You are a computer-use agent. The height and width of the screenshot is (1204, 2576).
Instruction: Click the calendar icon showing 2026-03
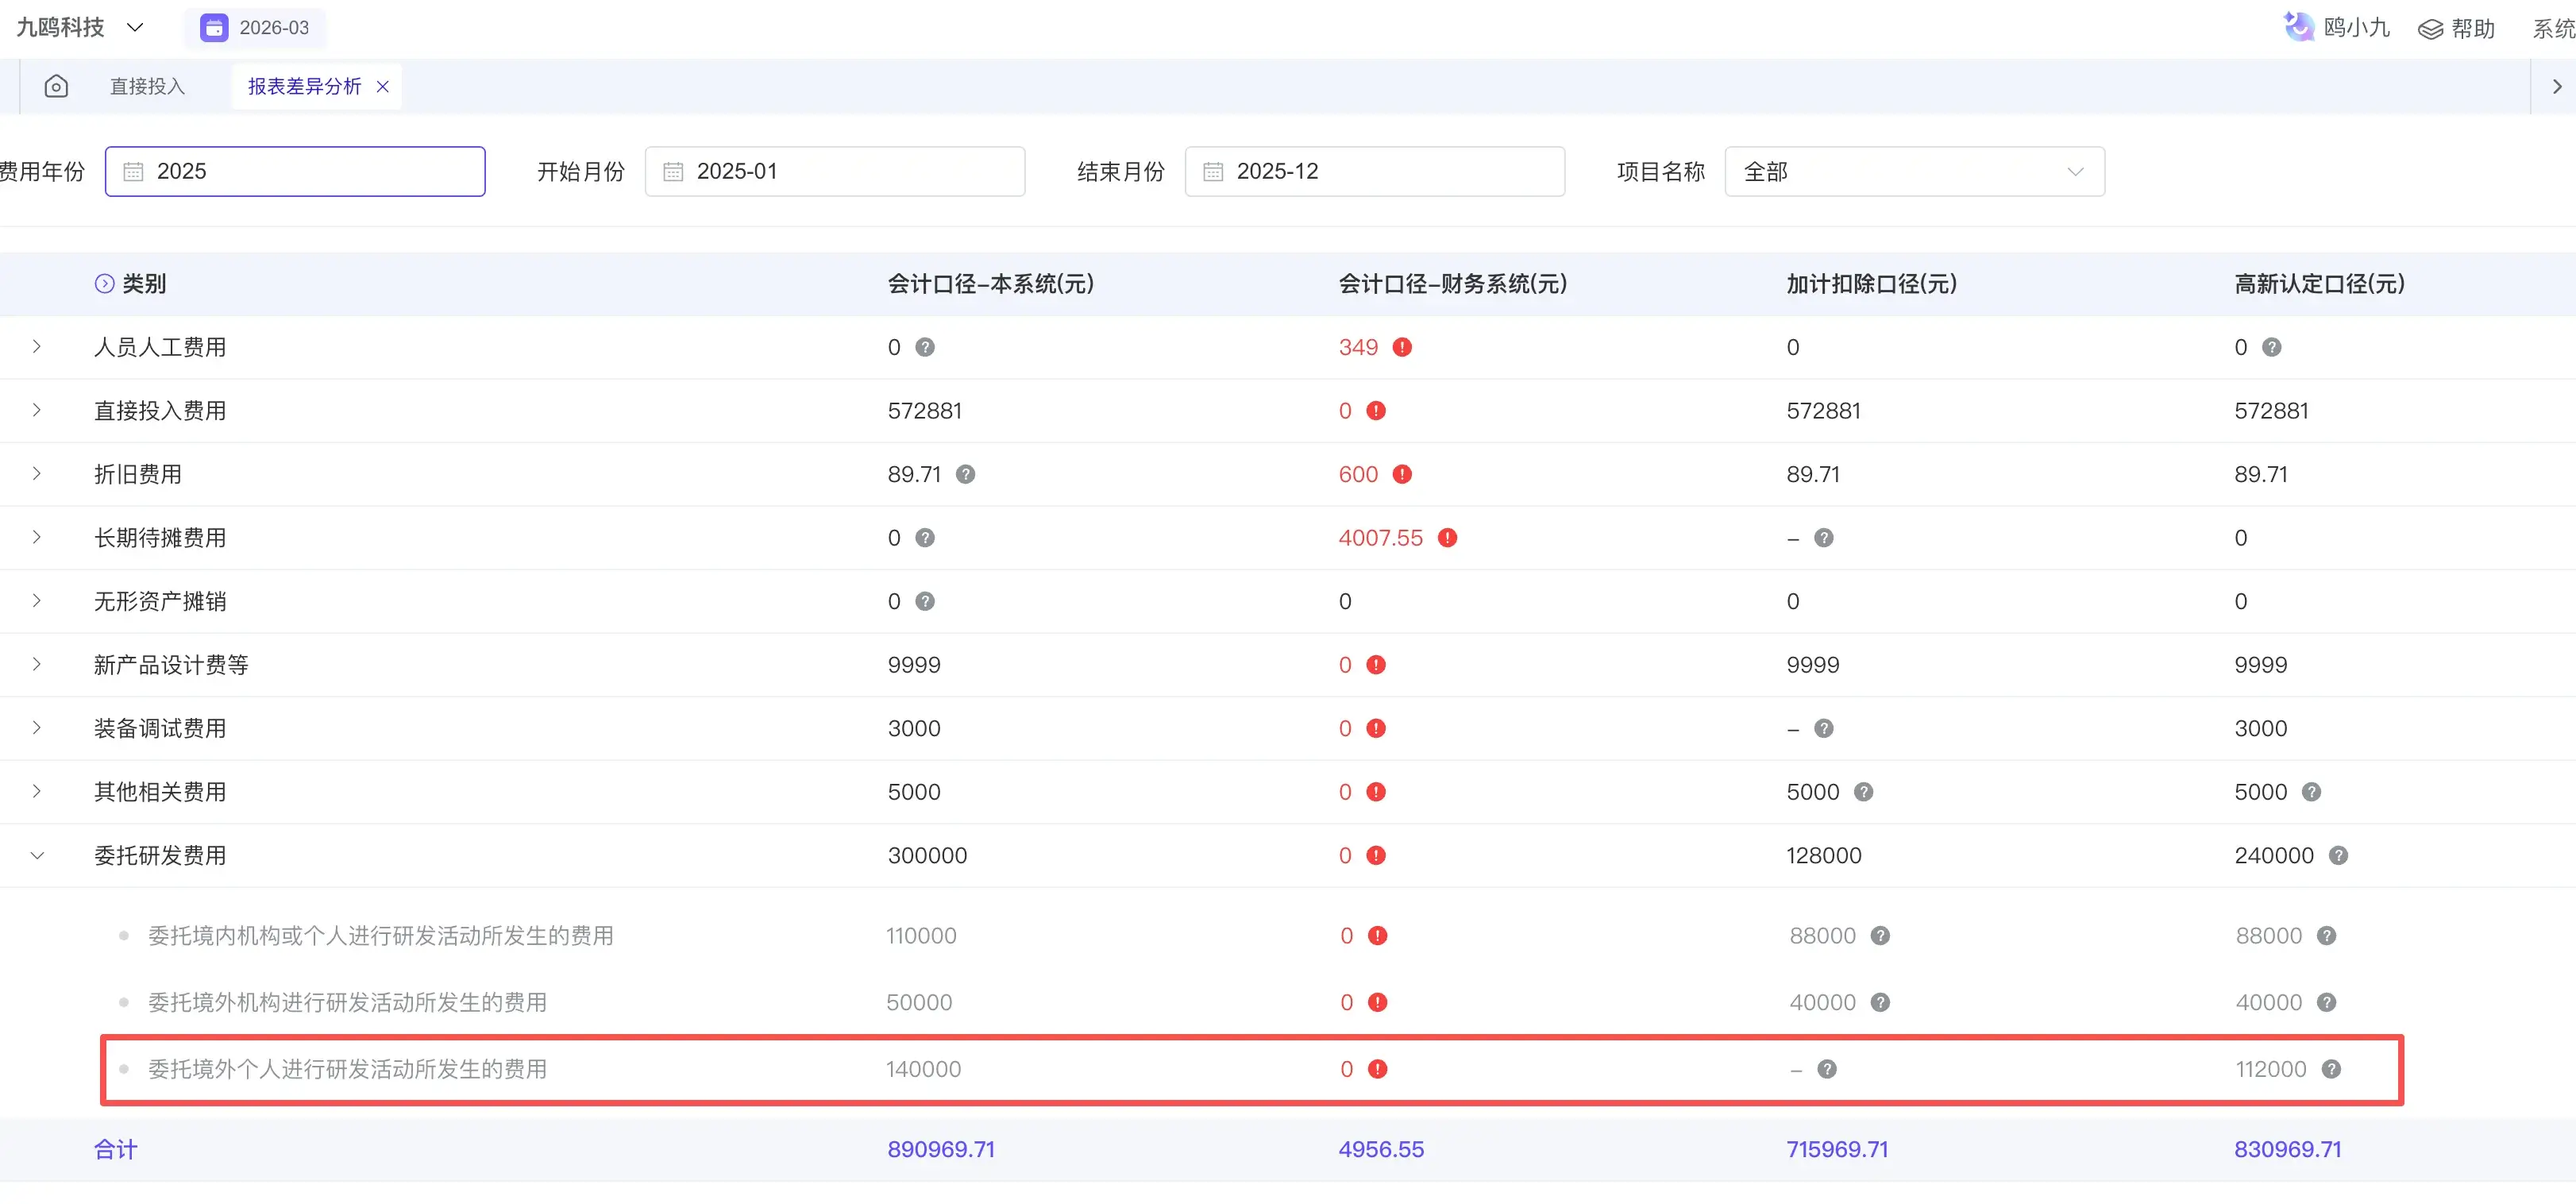click(x=214, y=28)
